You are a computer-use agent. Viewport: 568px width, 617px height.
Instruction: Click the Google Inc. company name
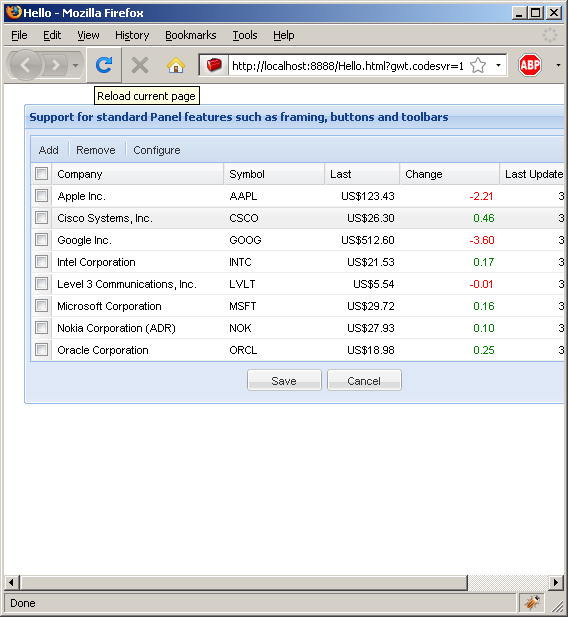(x=84, y=240)
